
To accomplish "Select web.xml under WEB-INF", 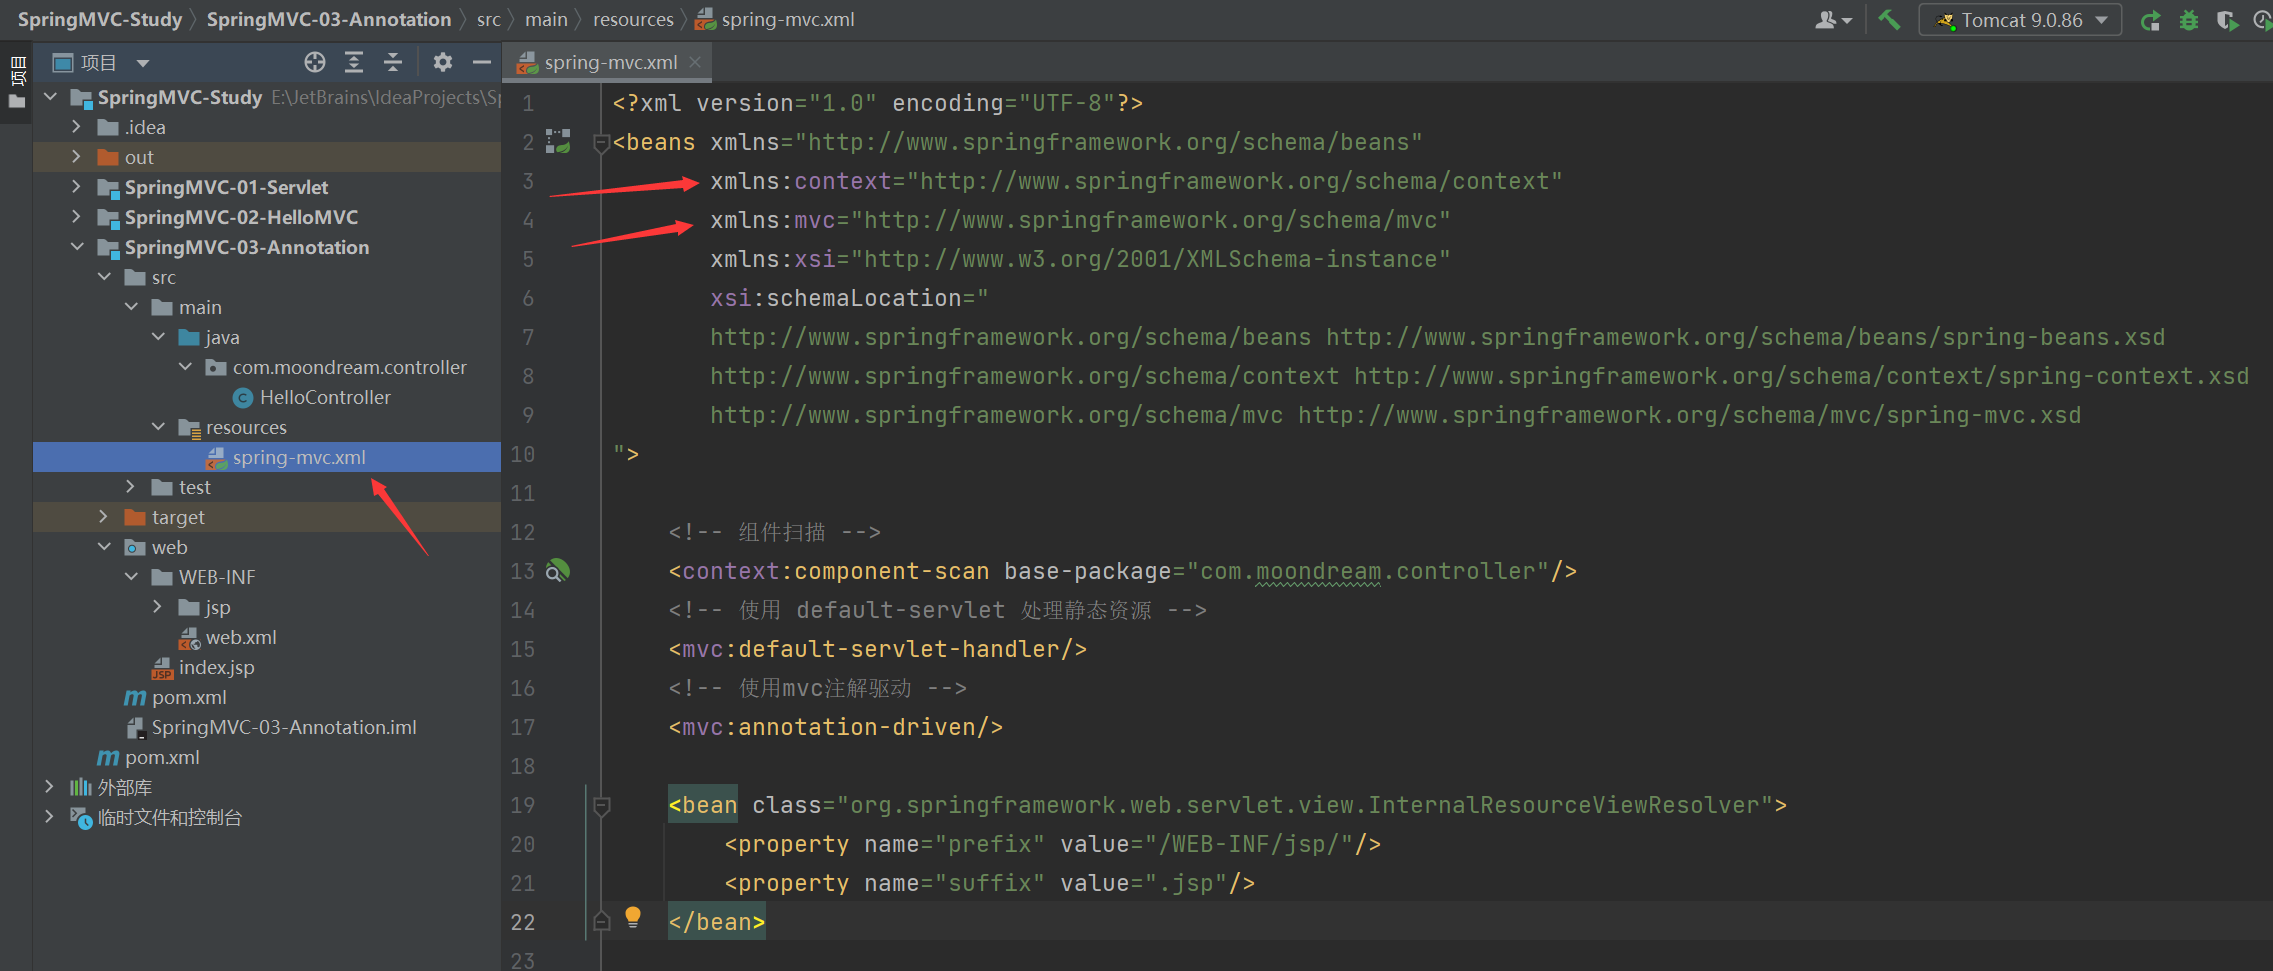I will pyautogui.click(x=241, y=637).
